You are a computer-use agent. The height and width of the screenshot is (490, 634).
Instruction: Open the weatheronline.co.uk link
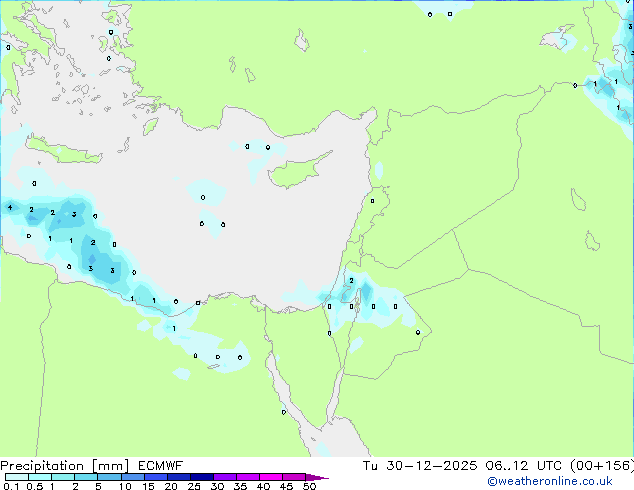point(550,481)
